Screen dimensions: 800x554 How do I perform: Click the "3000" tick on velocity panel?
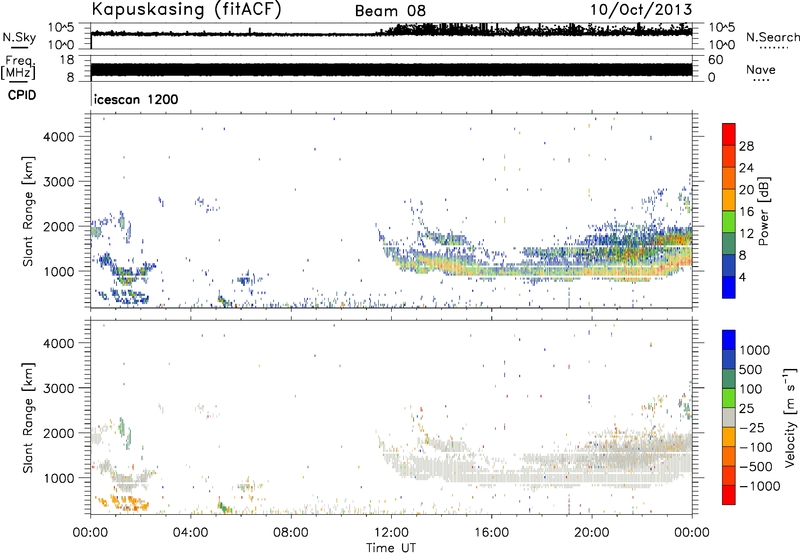pos(58,388)
